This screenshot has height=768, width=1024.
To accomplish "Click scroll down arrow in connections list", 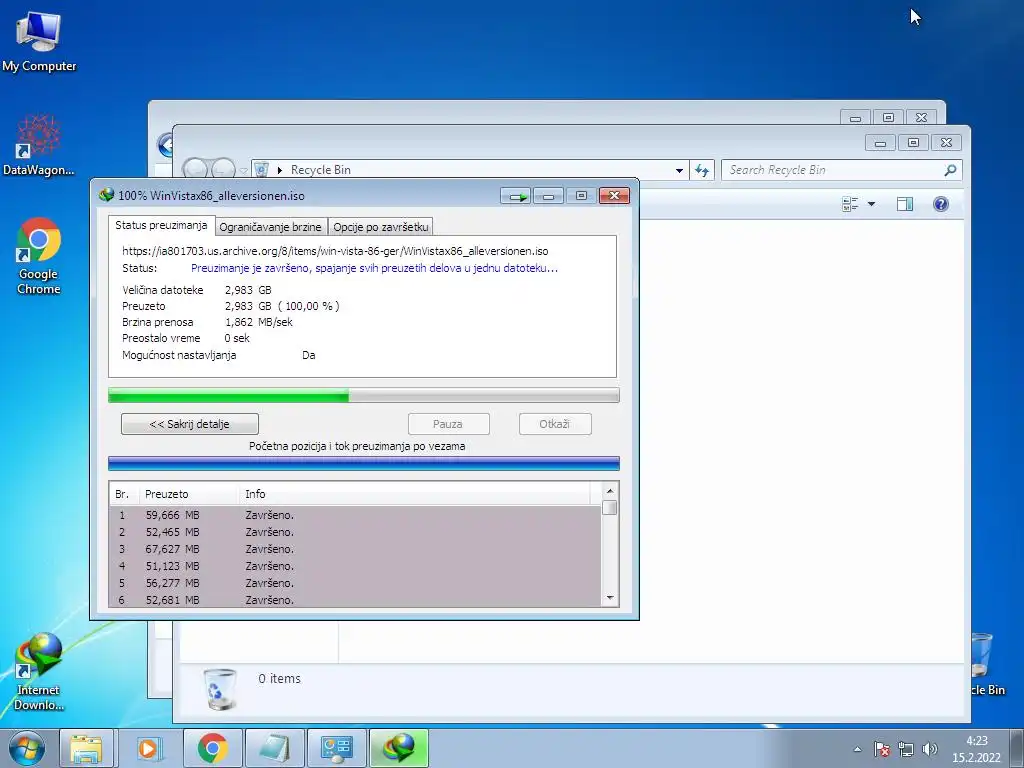I will pyautogui.click(x=610, y=598).
